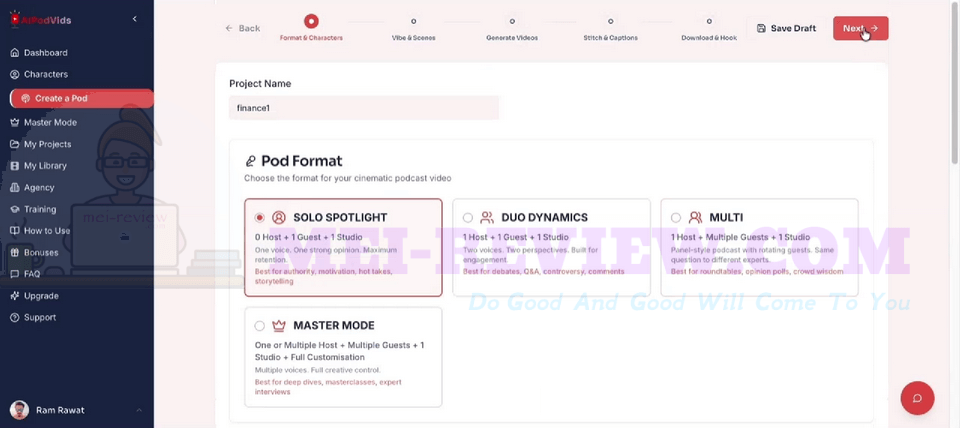Viewport: 960px width, 428px height.
Task: Click the Bonuses gift icon
Action: (15, 252)
